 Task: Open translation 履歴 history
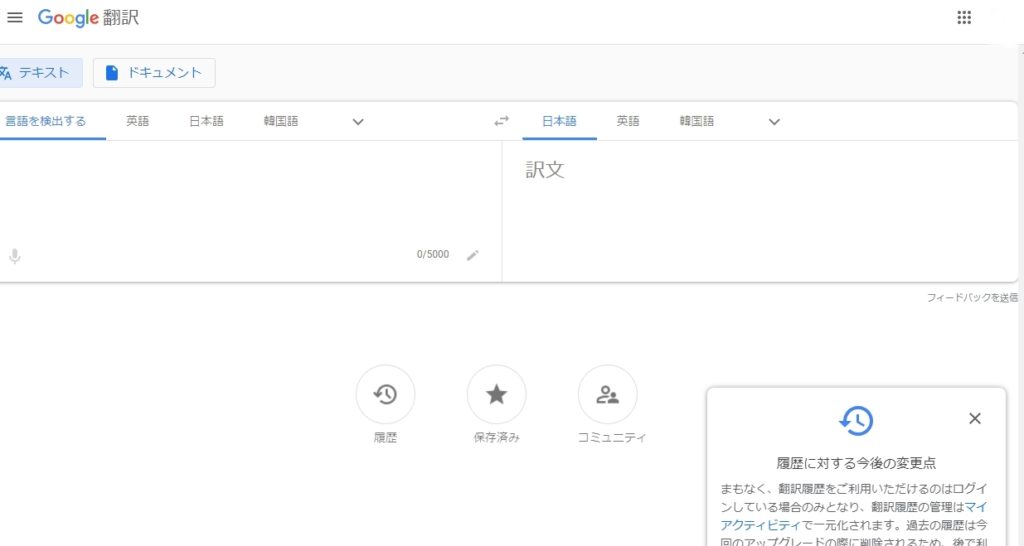(x=385, y=394)
